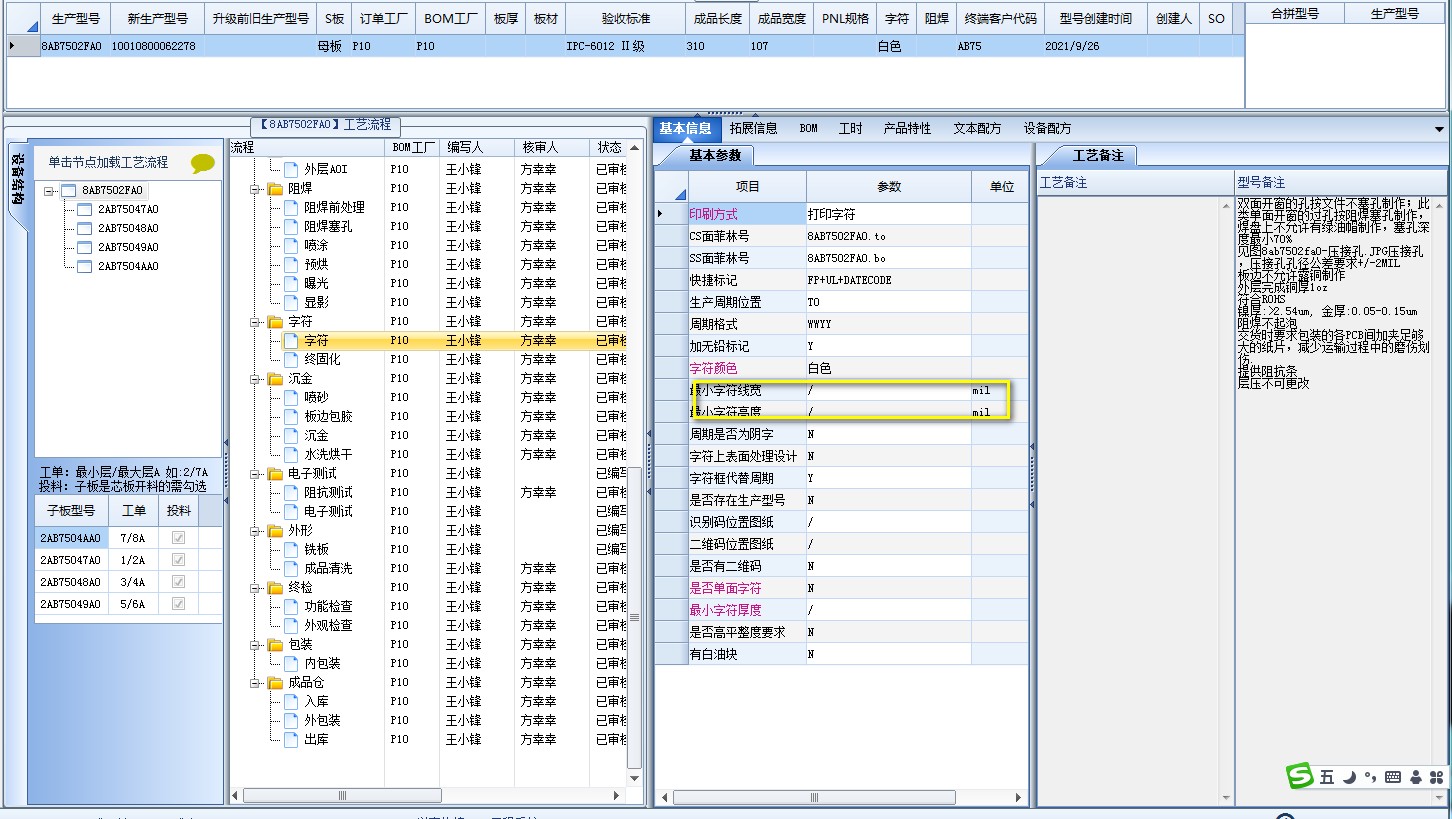The height and width of the screenshot is (819, 1452).
Task: Collapse the 包装 folder node
Action: point(255,645)
